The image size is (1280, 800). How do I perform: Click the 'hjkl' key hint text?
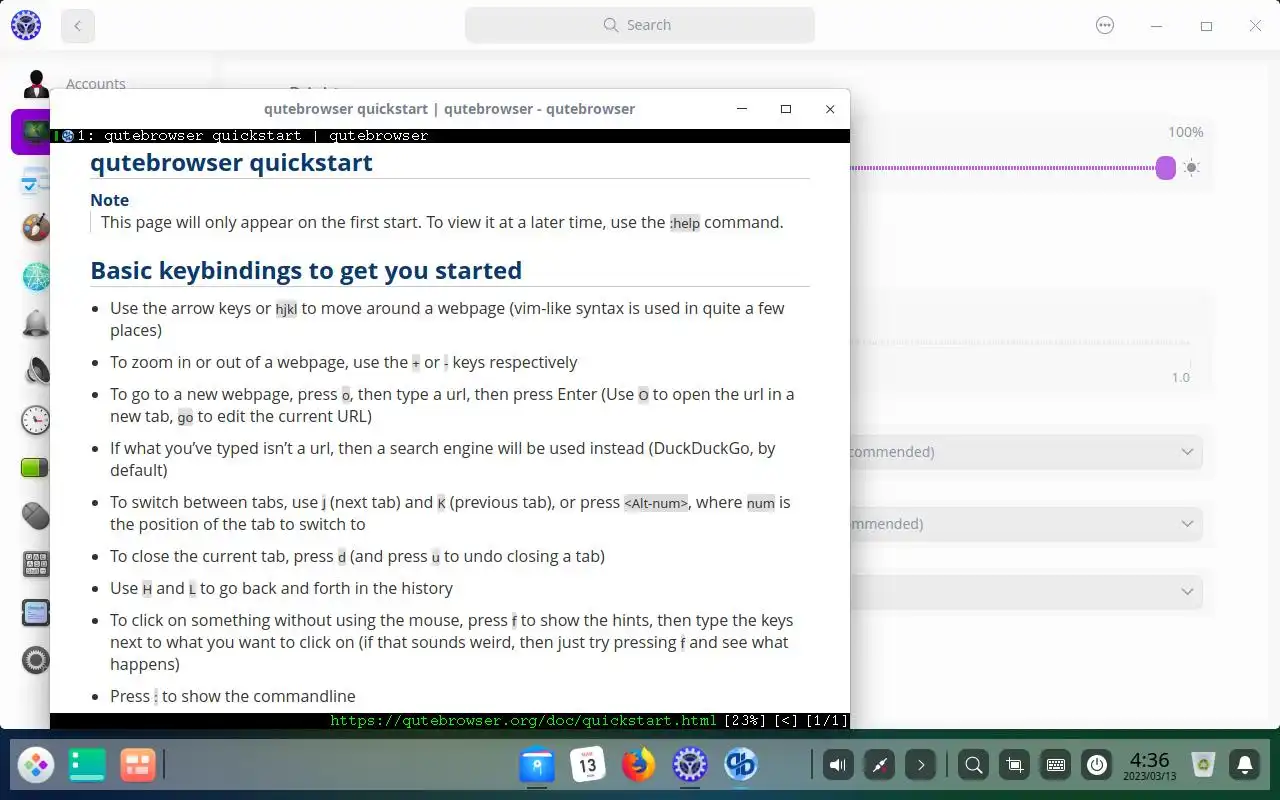click(x=286, y=309)
